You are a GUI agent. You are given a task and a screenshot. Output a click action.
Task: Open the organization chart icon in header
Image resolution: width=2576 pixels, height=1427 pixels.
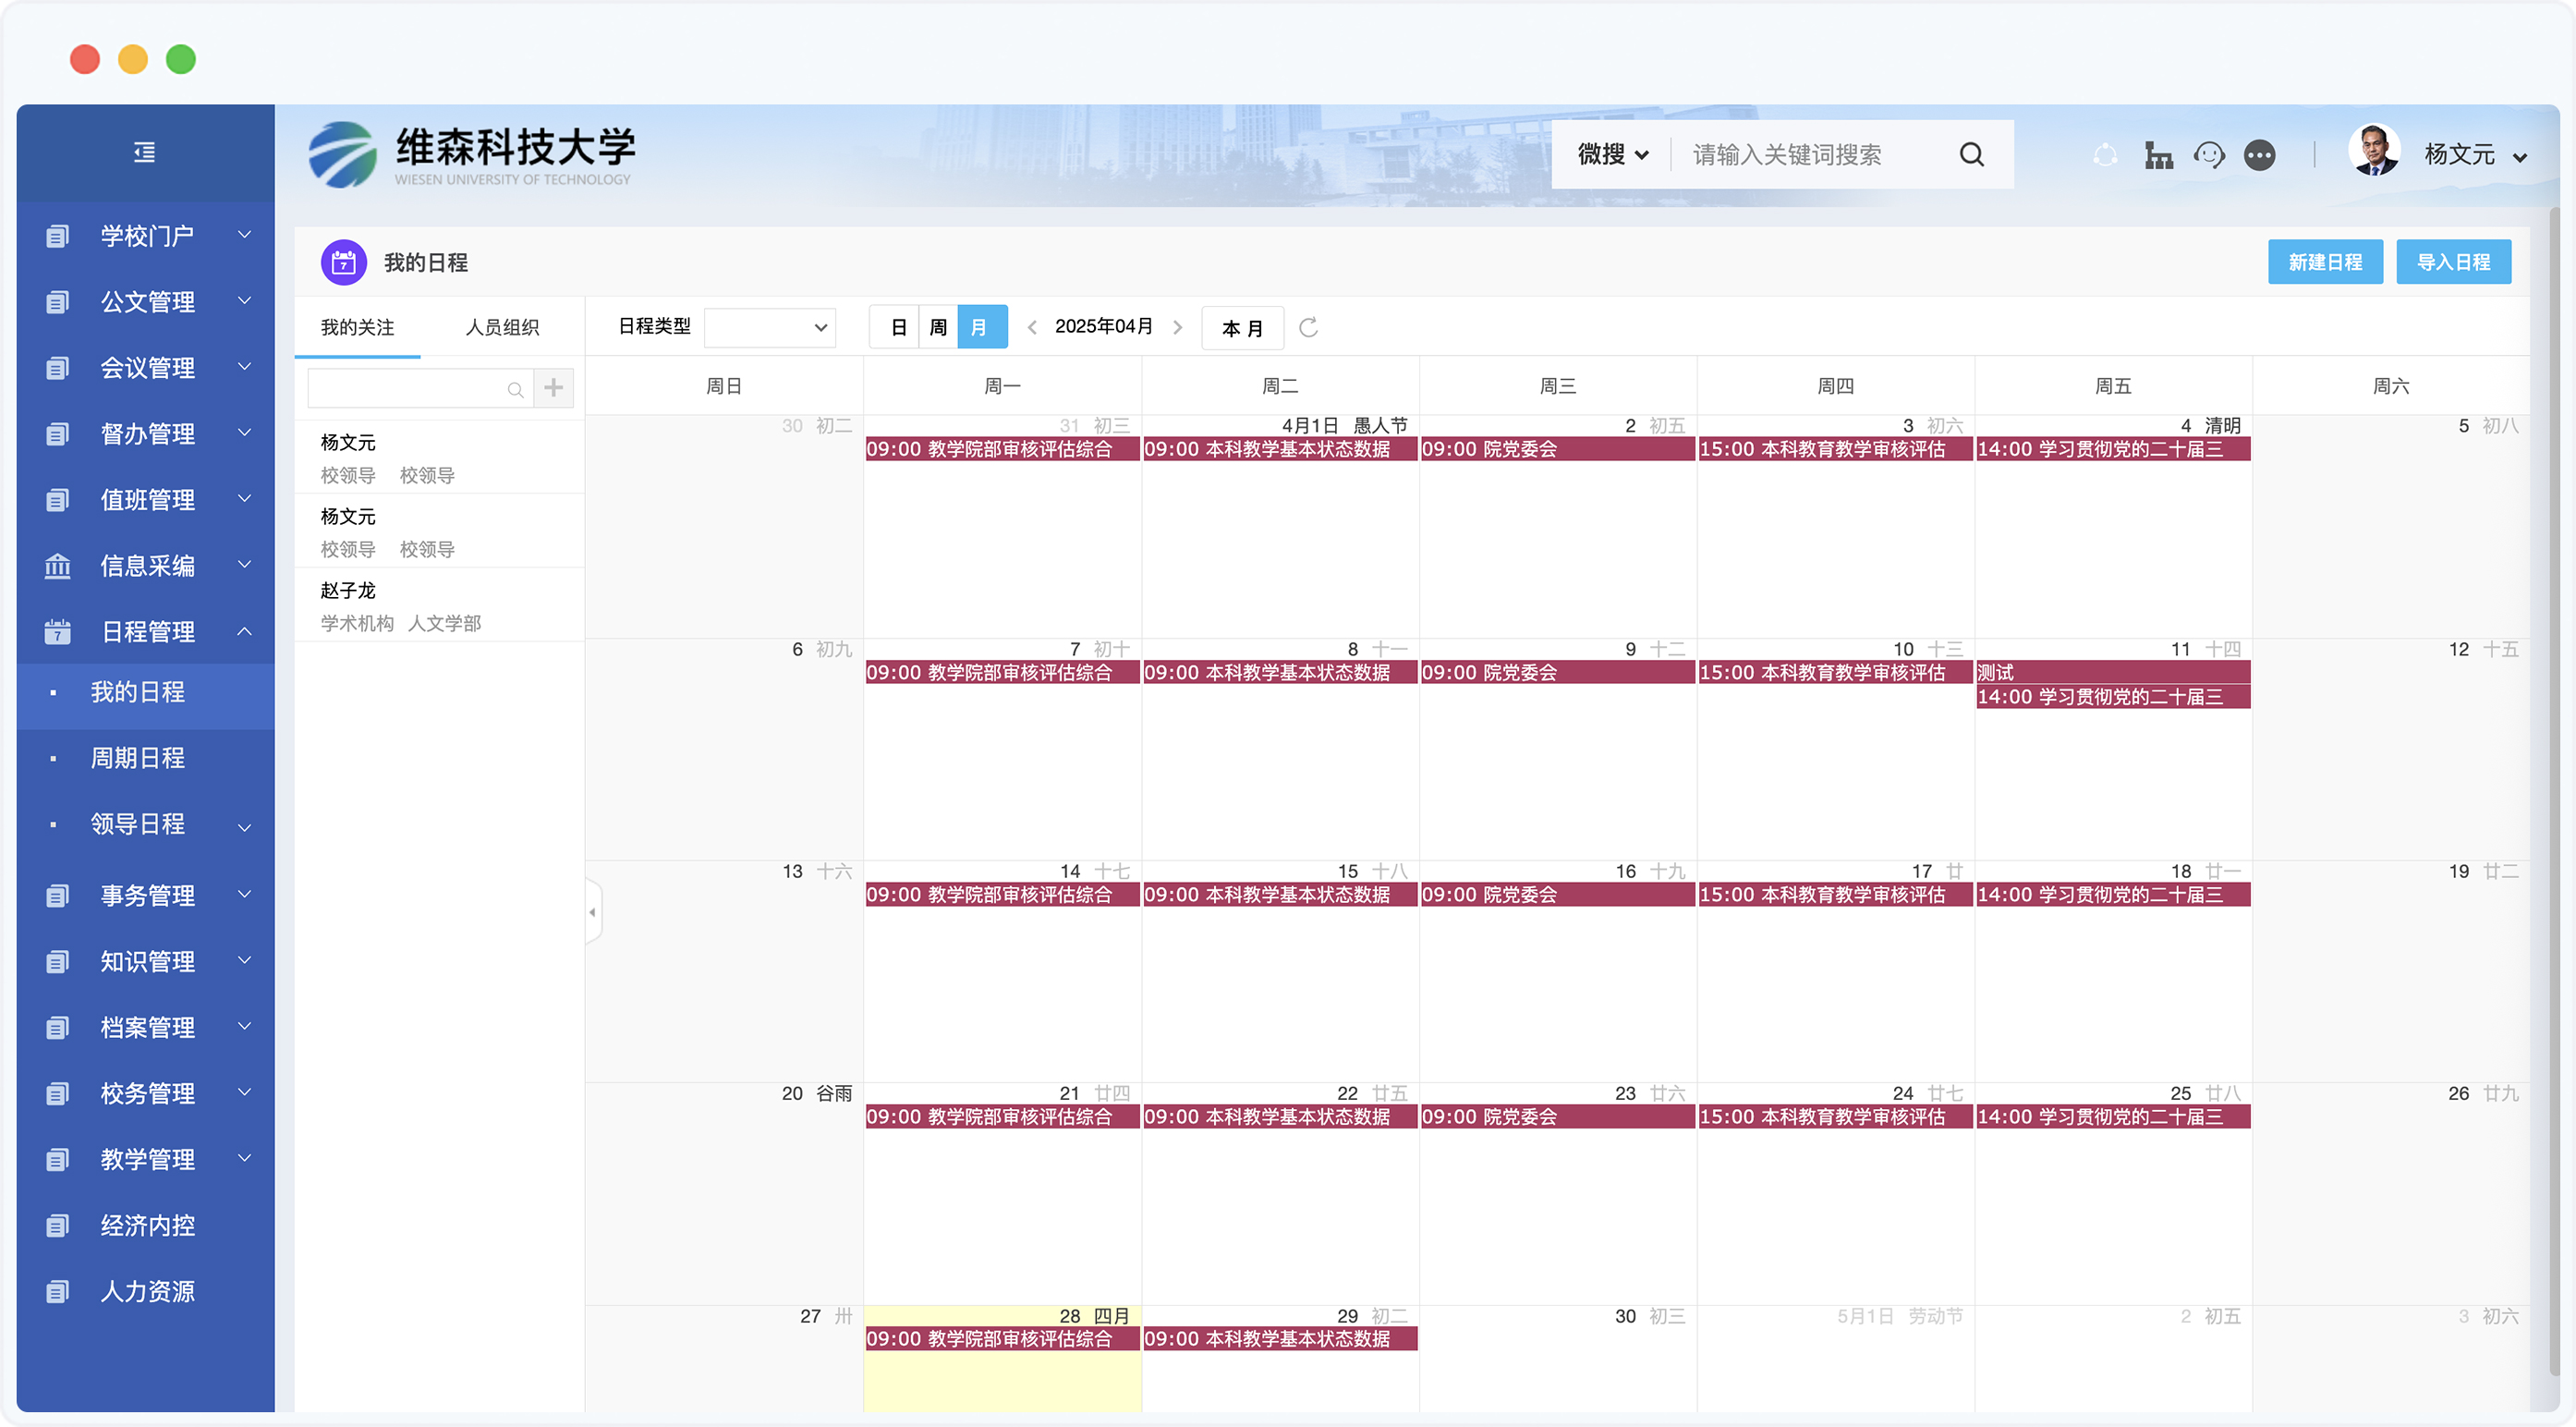pos(2158,155)
